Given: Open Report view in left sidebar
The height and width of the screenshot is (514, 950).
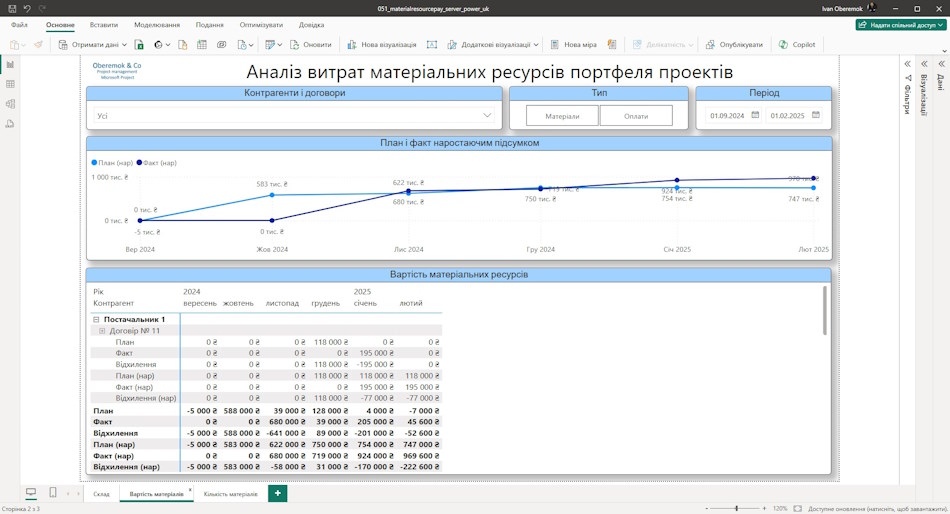Looking at the screenshot, I should pyautogui.click(x=10, y=64).
